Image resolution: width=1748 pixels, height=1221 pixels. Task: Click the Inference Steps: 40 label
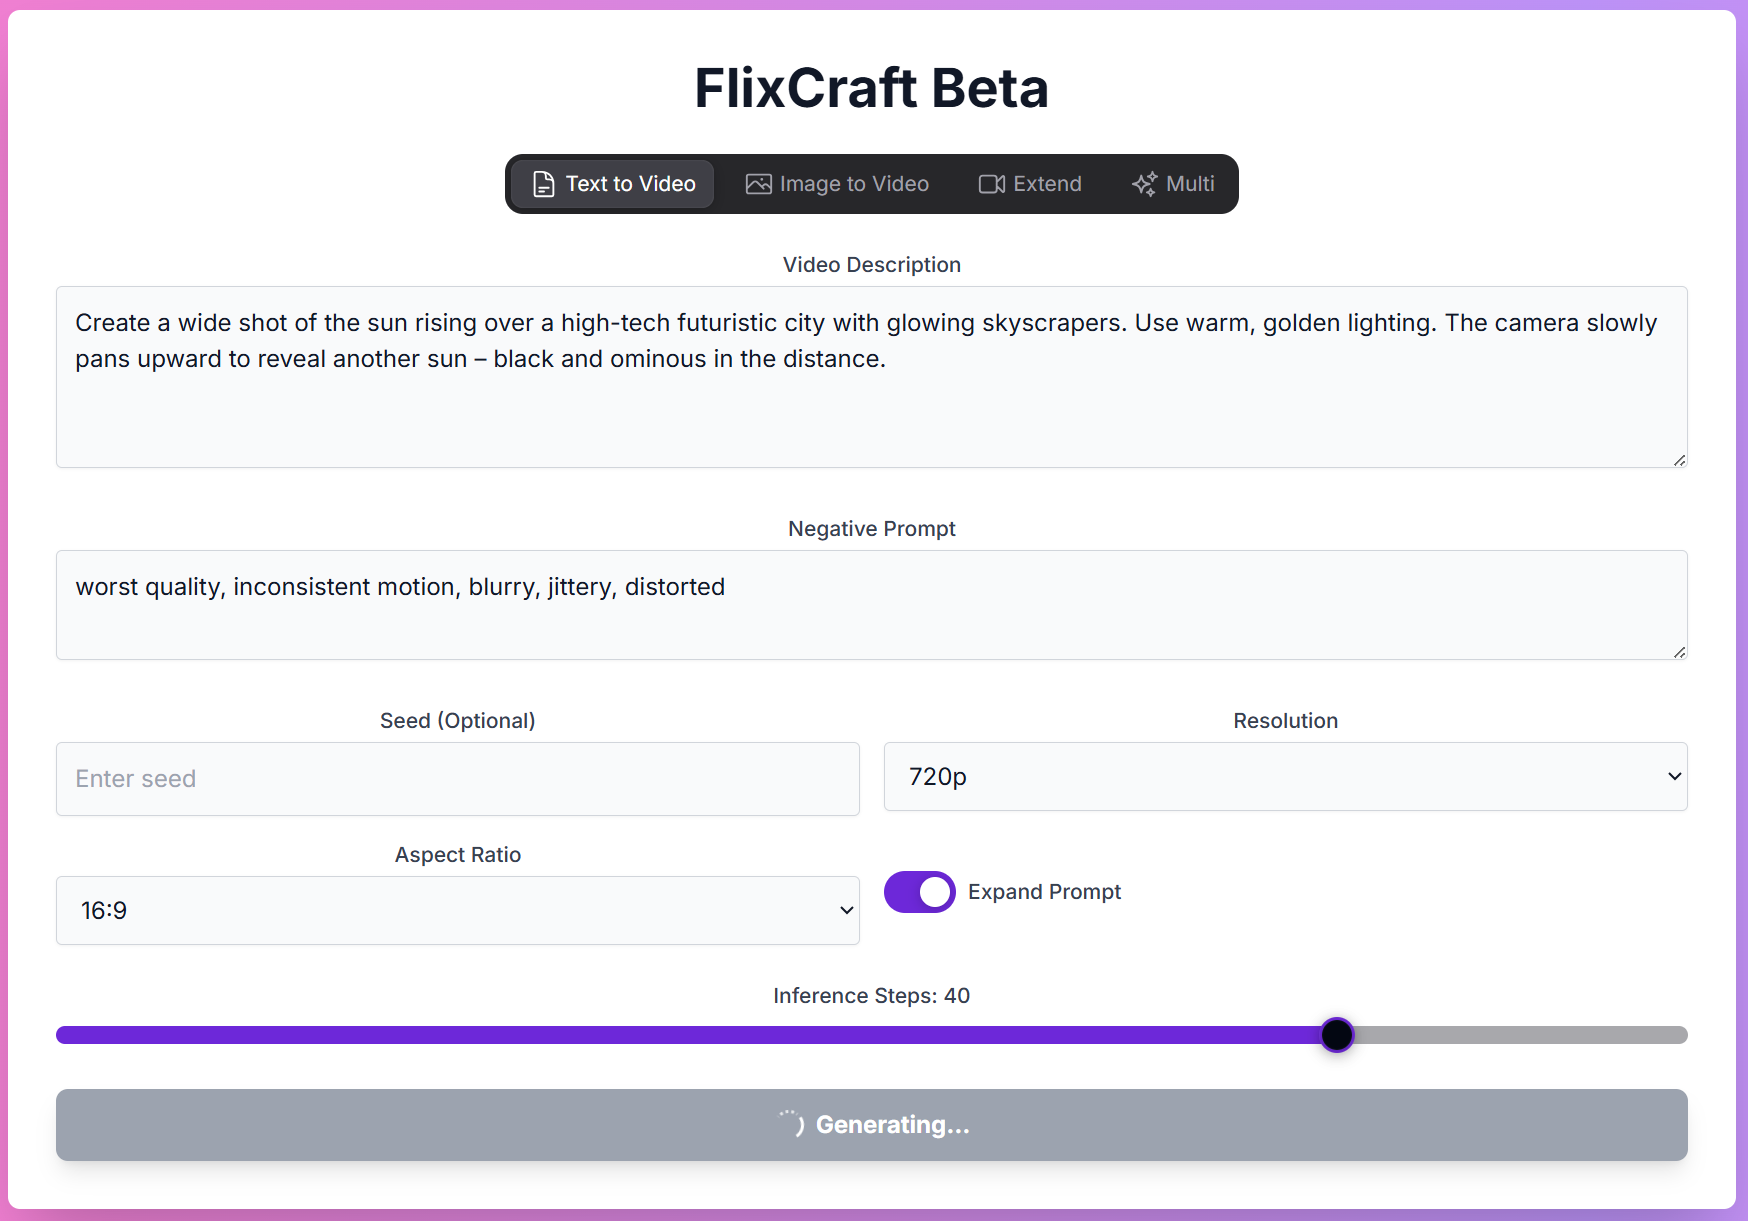(872, 996)
